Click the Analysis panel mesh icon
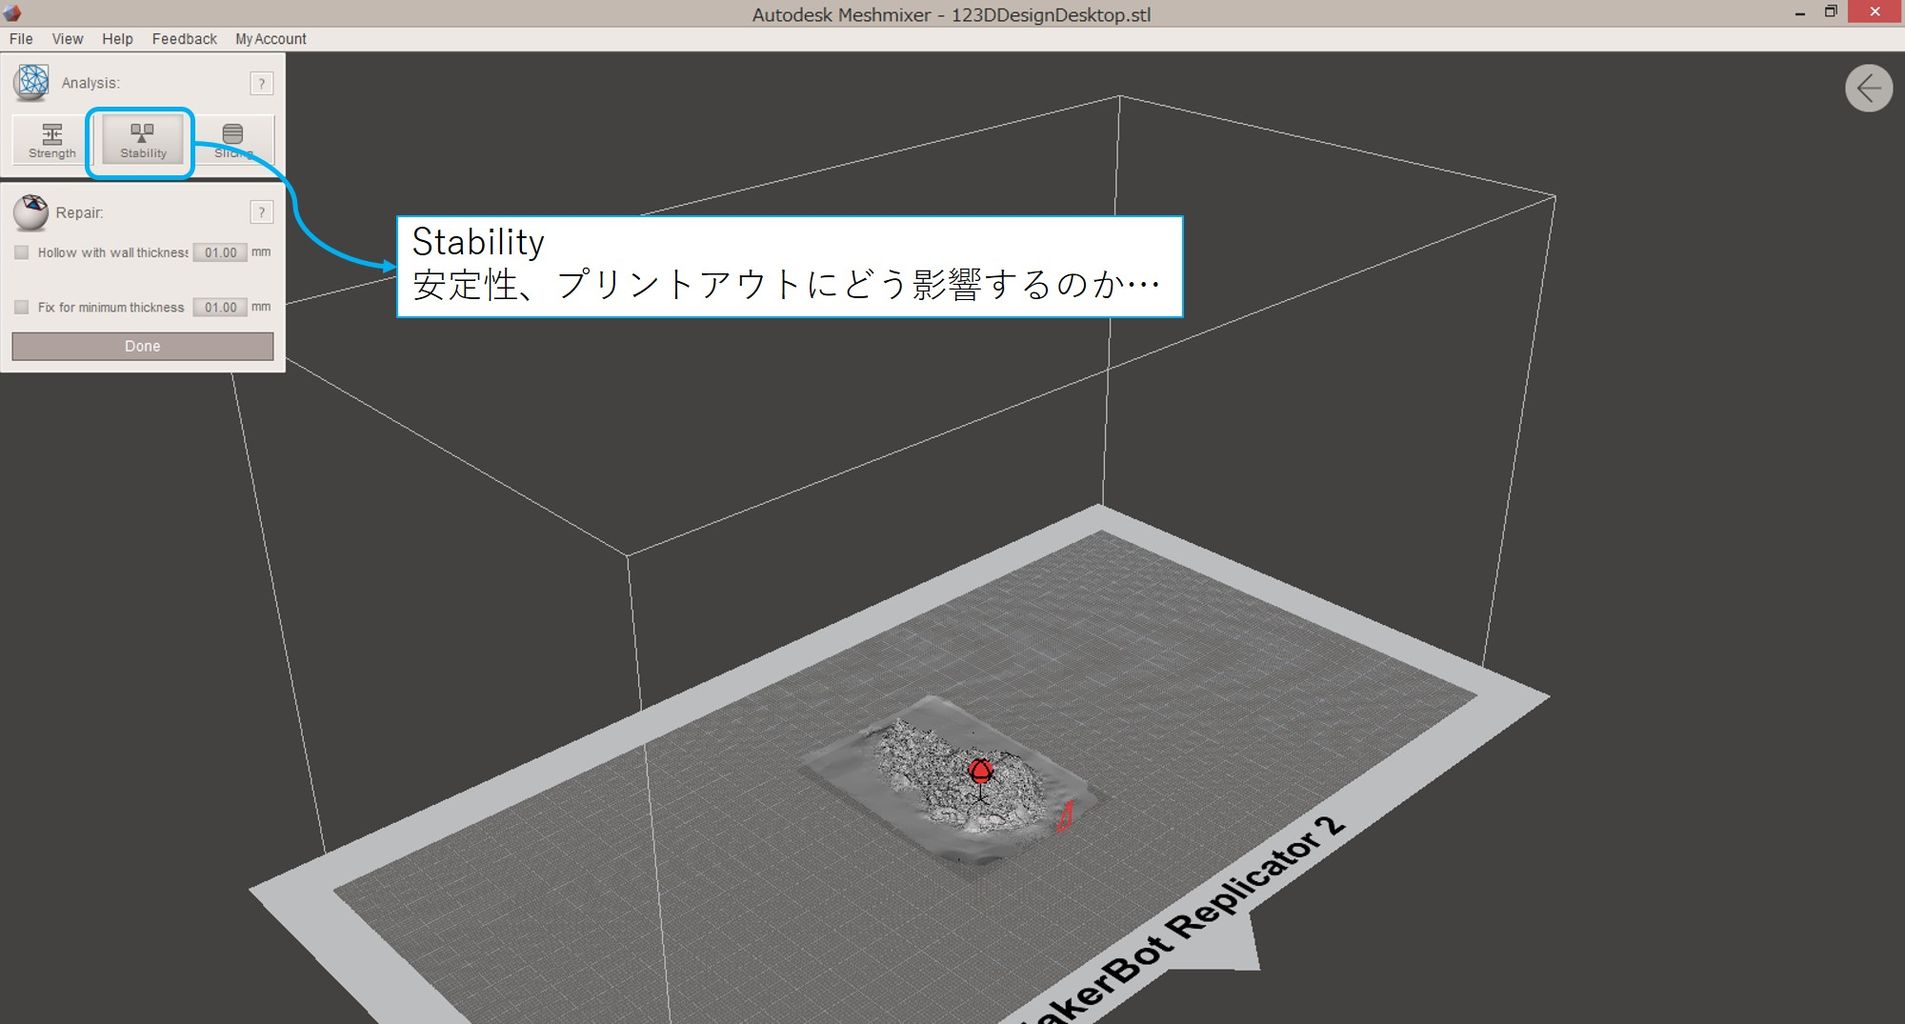 (x=31, y=83)
